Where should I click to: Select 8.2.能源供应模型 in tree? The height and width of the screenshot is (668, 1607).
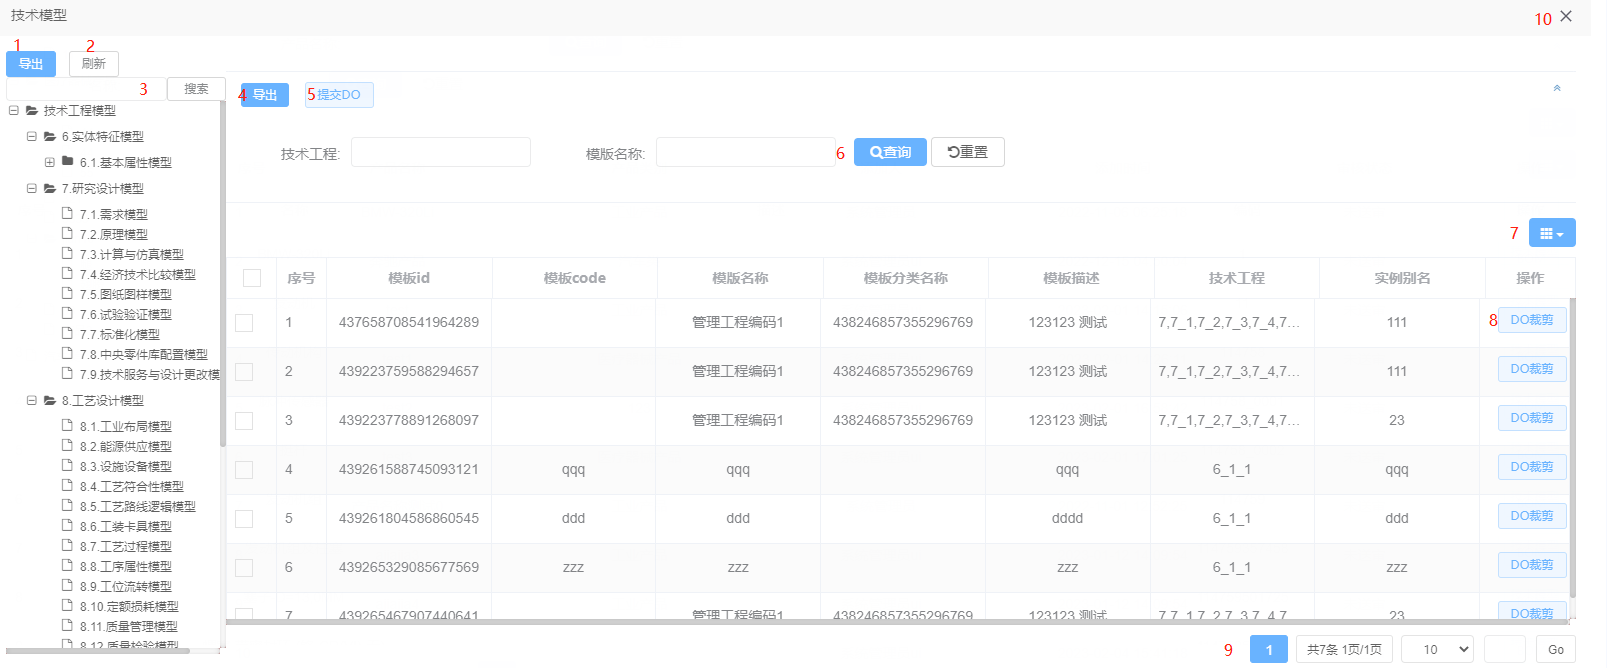[x=126, y=447]
